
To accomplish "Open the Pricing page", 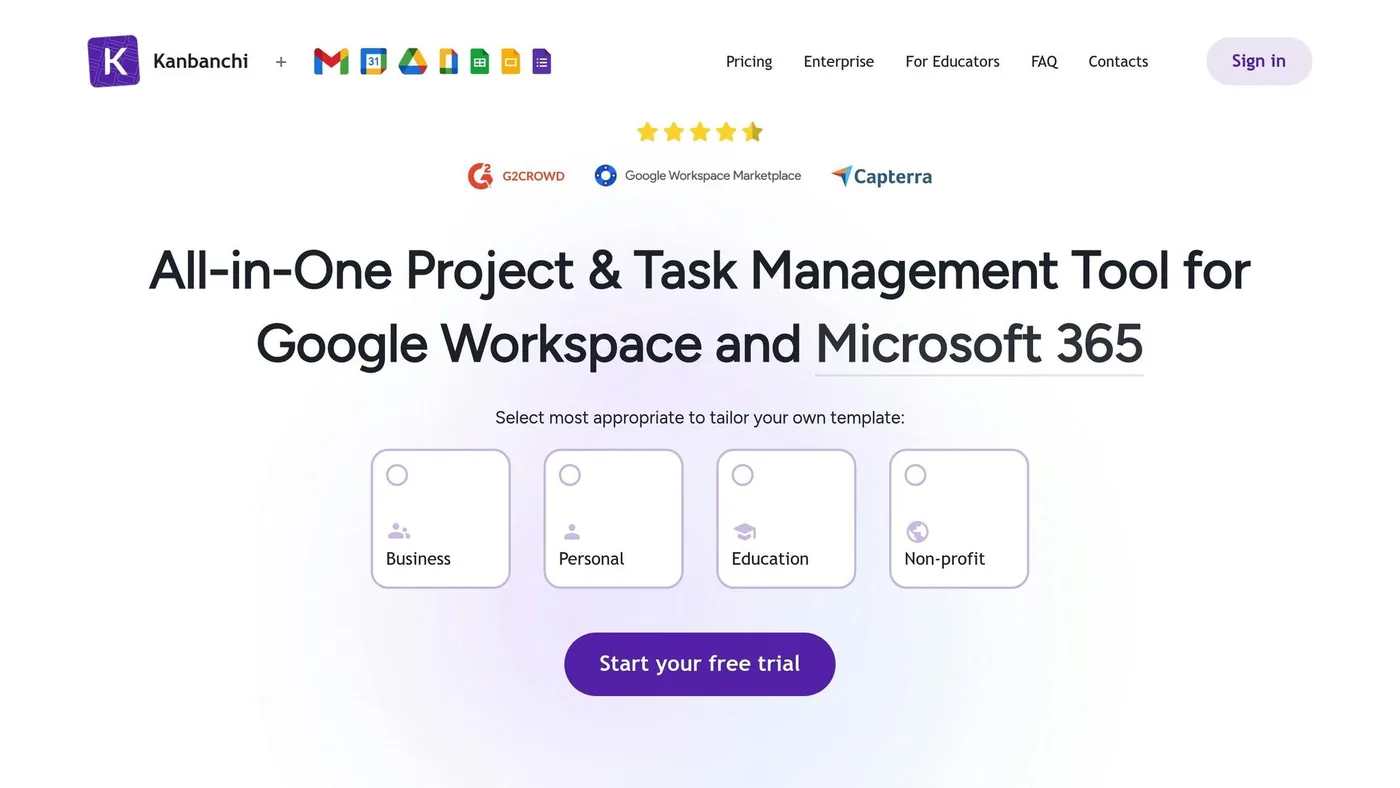I will tap(749, 62).
